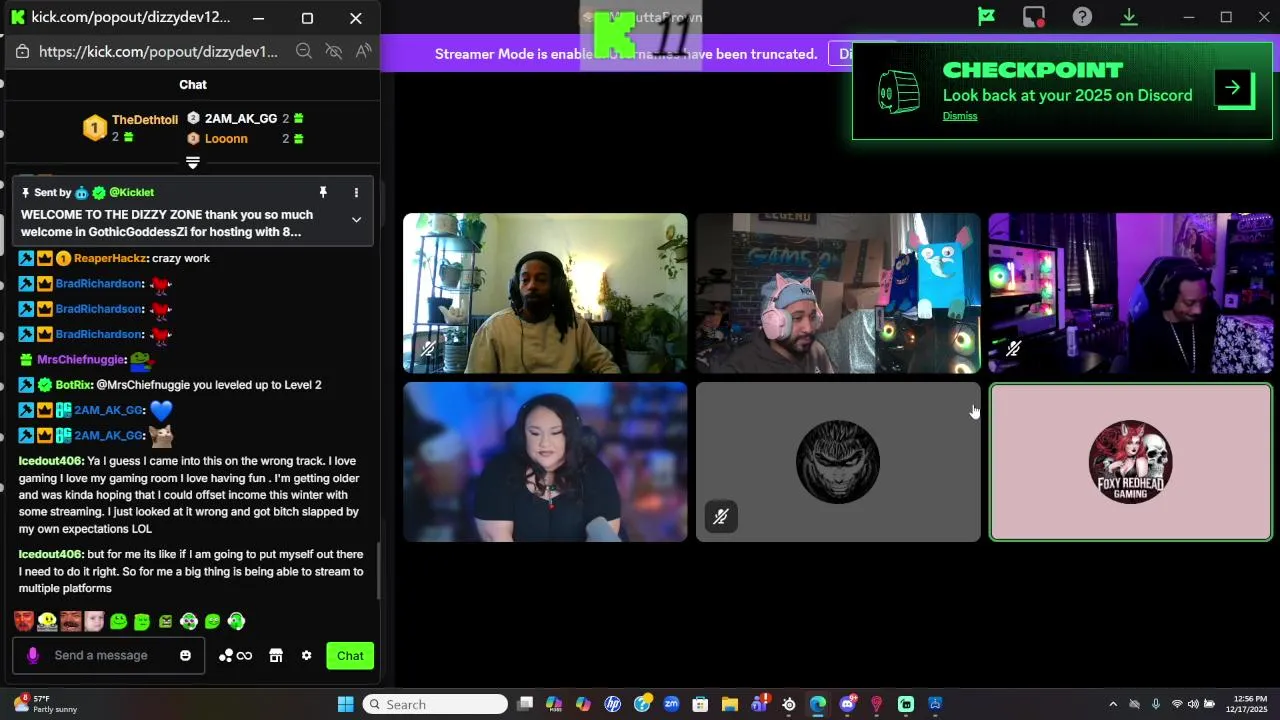Screen dimensions: 1280x720
Task: Open Windows Start menu
Action: point(345,704)
